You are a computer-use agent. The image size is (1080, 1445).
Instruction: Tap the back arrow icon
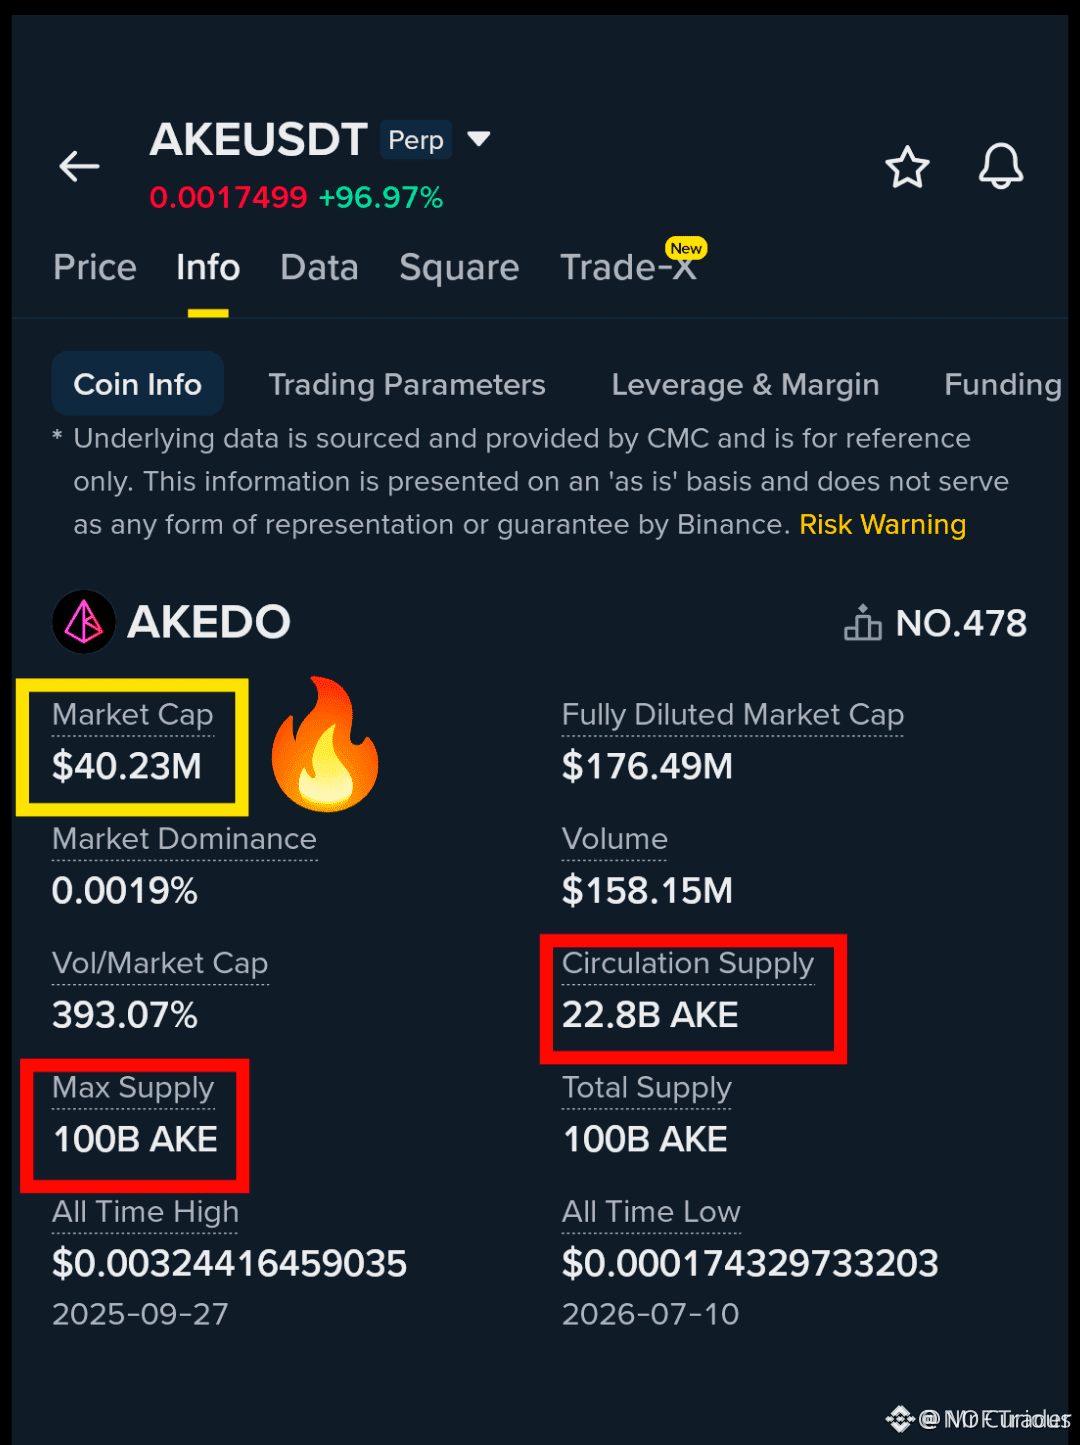[79, 166]
